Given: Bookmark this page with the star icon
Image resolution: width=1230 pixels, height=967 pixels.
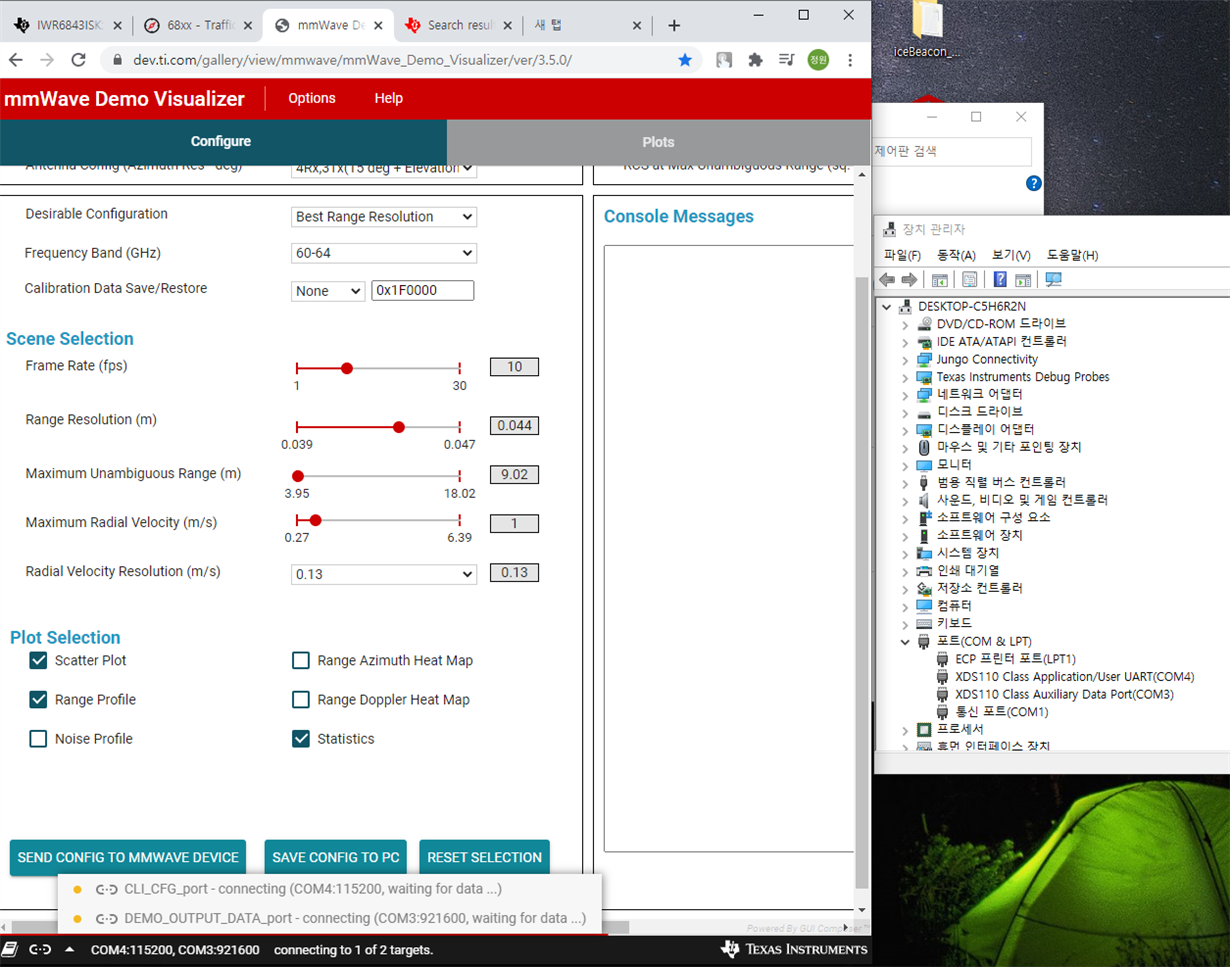Looking at the screenshot, I should coord(685,60).
